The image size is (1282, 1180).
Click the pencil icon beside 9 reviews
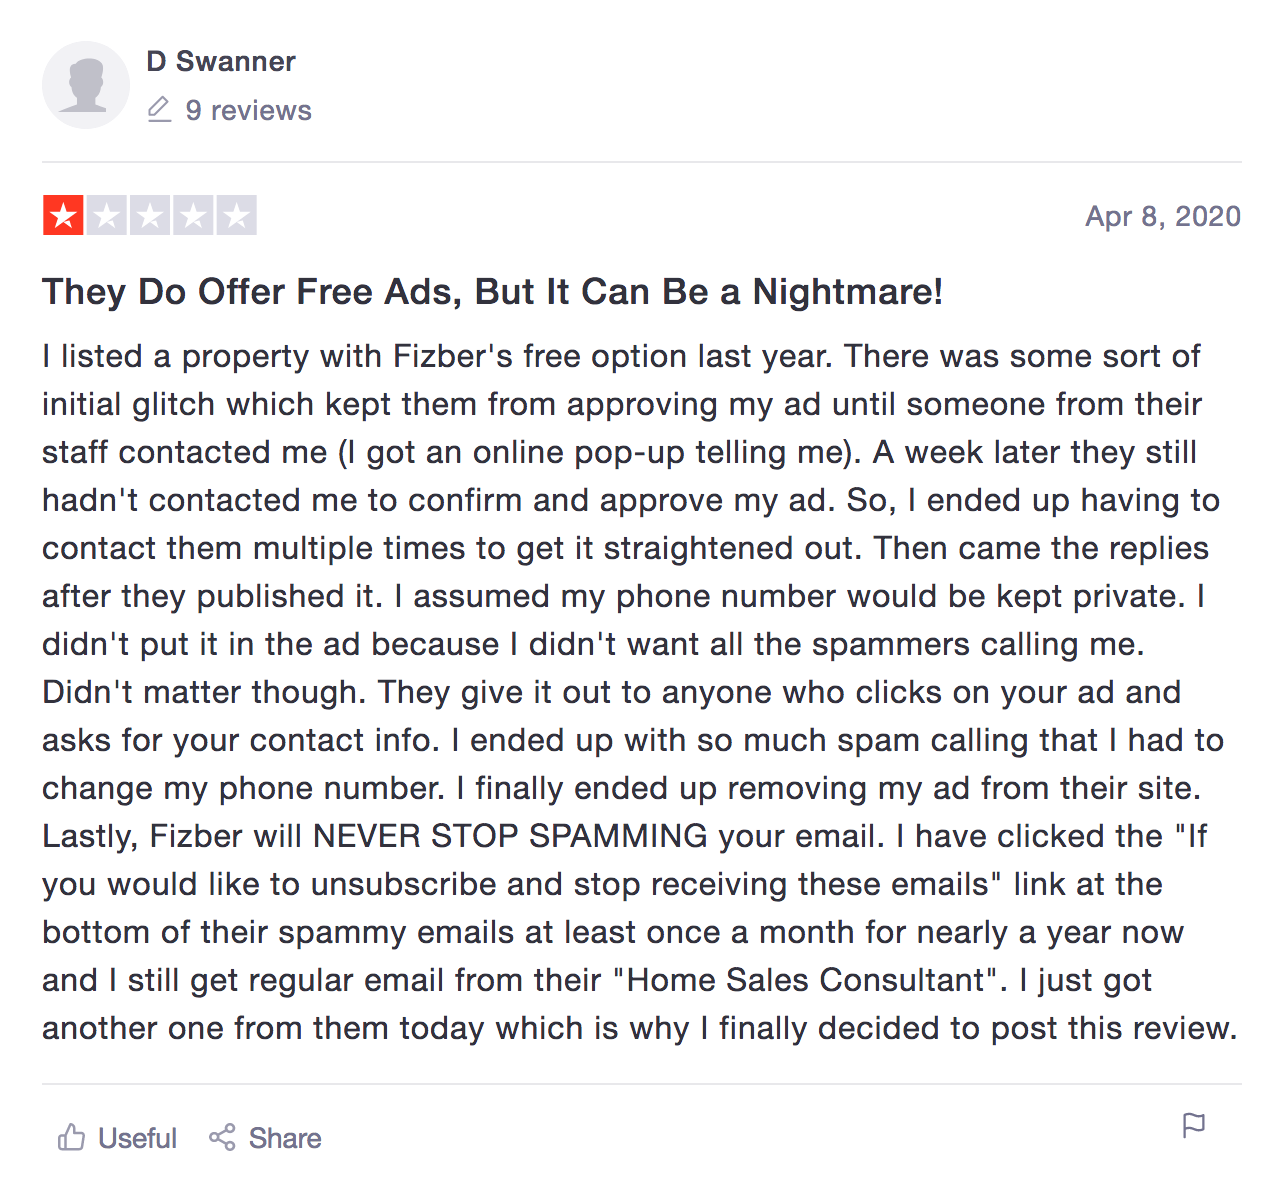click(x=159, y=109)
